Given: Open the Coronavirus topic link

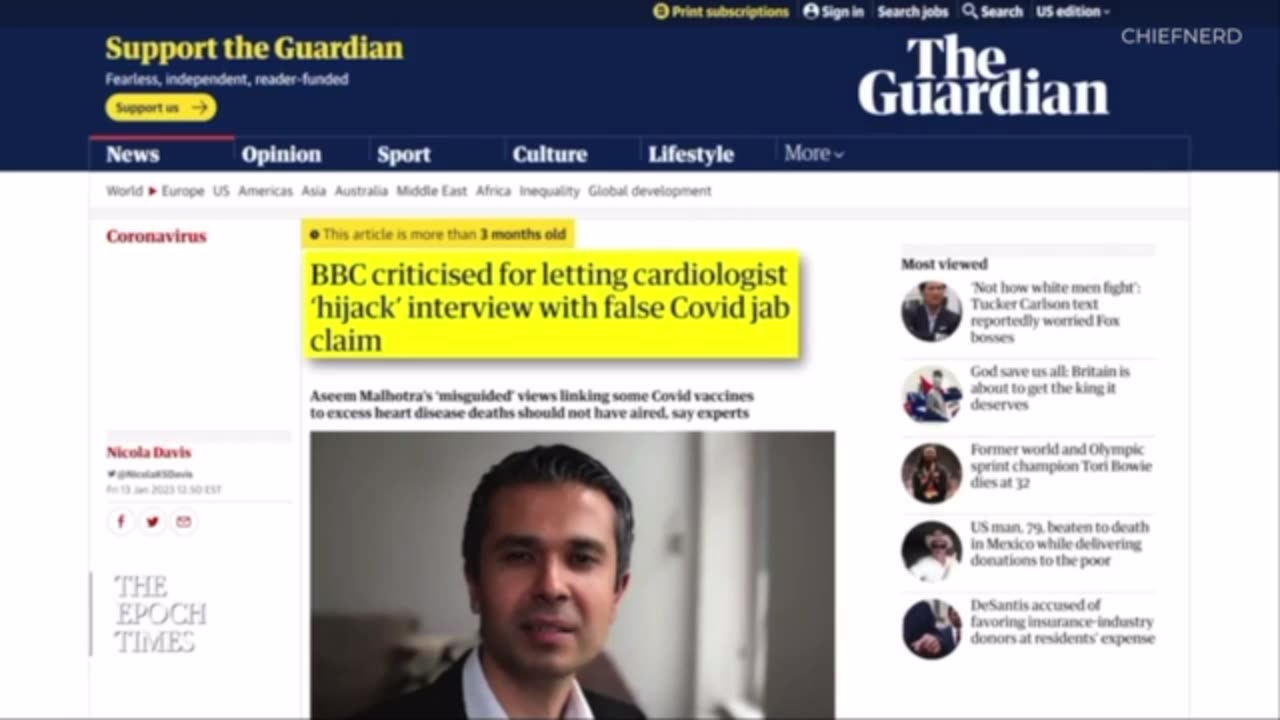Looking at the screenshot, I should point(156,236).
